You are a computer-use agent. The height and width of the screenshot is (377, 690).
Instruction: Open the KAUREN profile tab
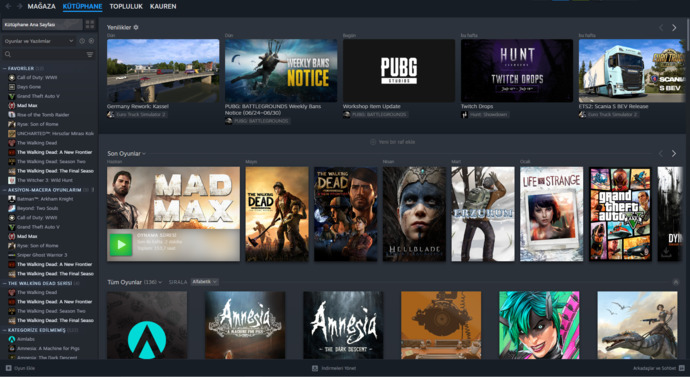point(163,6)
